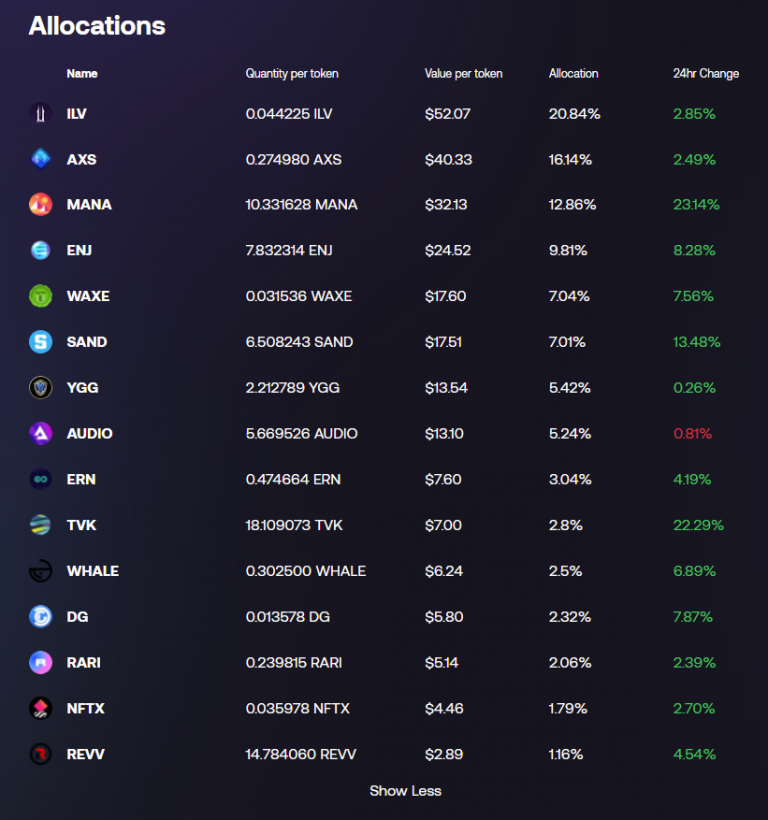Click the WHALE token icon
768x820 pixels.
tap(40, 571)
